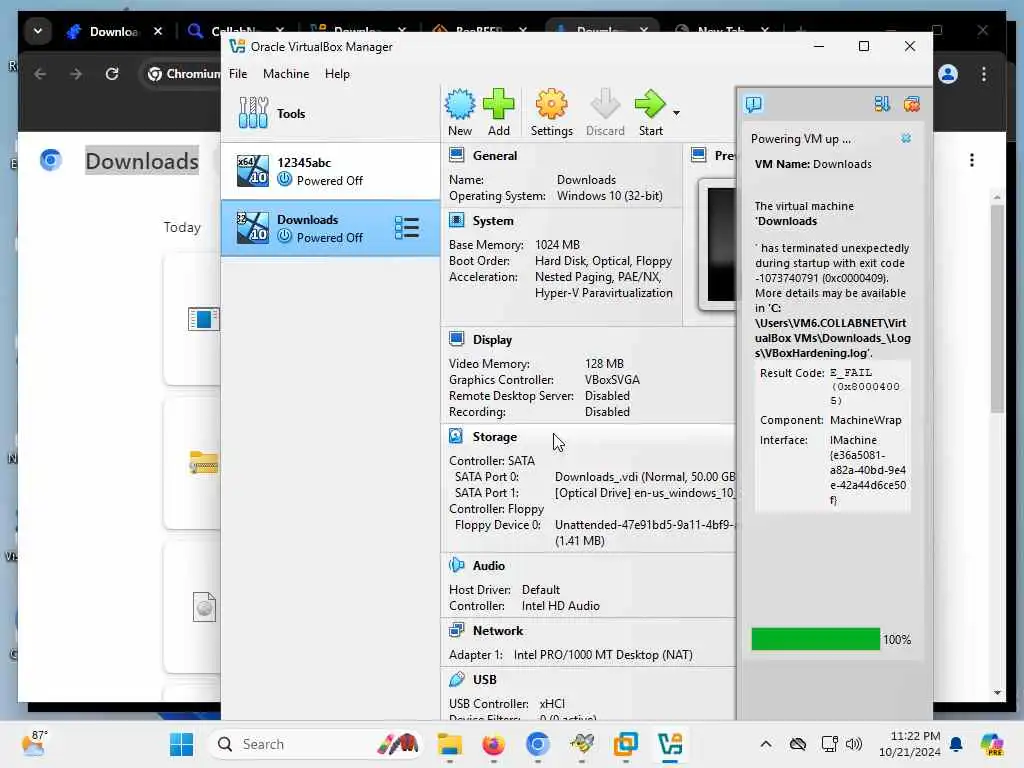Open the File menu
Viewport: 1024px width, 768px height.
pyautogui.click(x=238, y=74)
